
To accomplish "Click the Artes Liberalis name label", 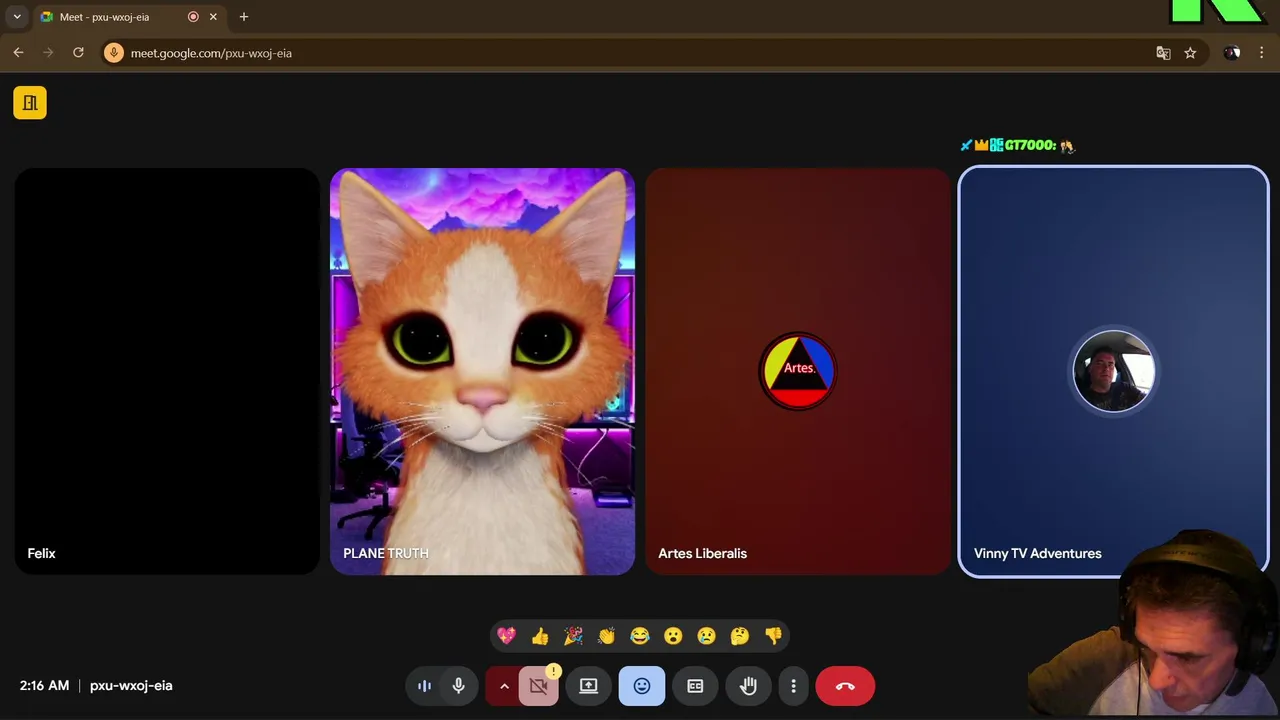I will pos(702,553).
